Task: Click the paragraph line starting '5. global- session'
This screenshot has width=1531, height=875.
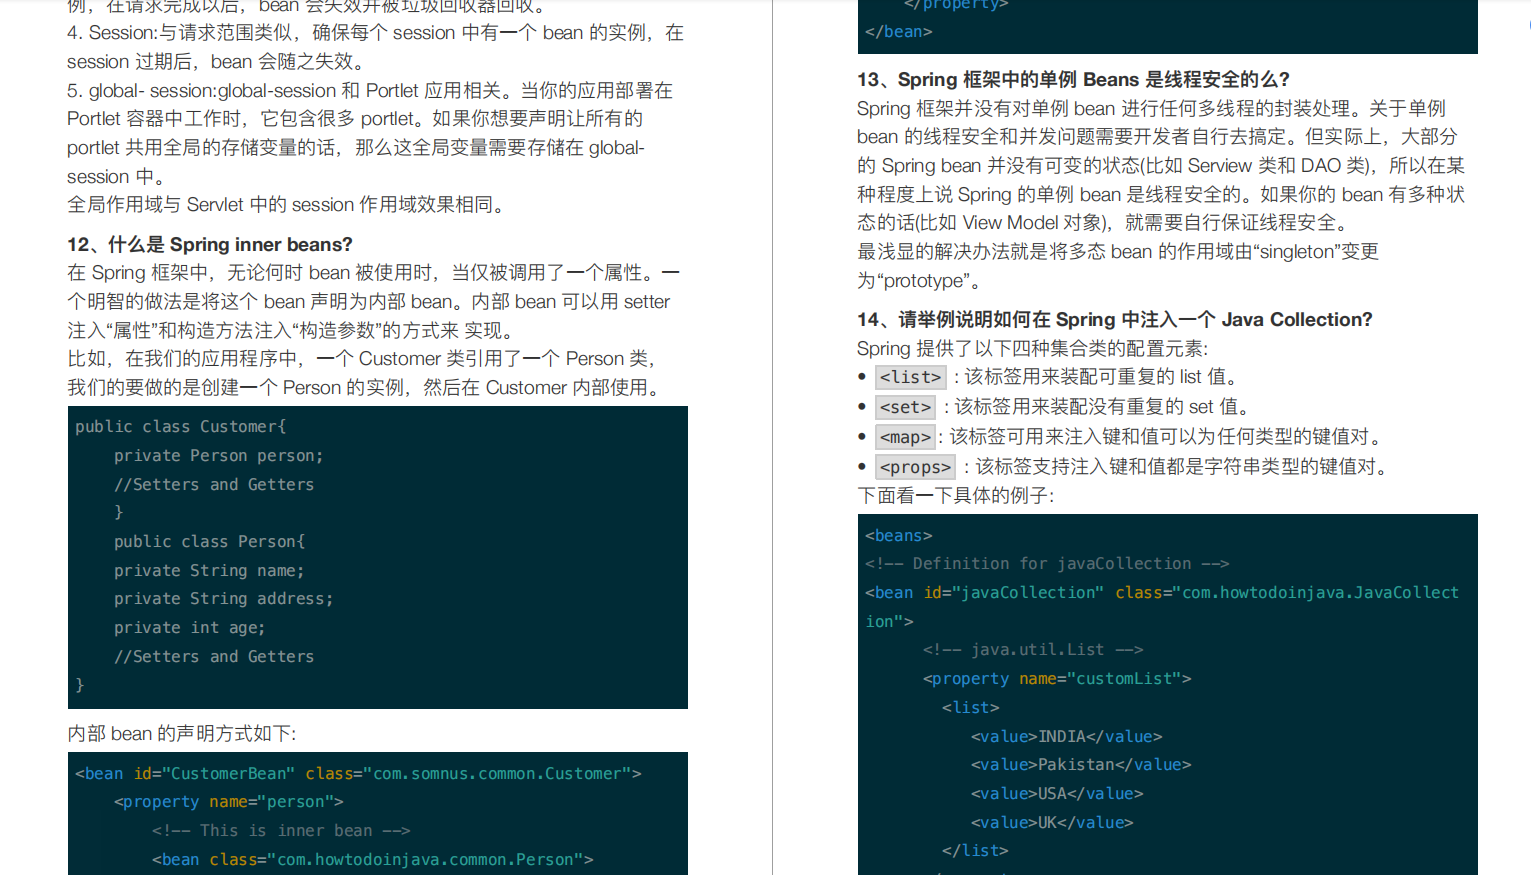Action: tap(370, 90)
